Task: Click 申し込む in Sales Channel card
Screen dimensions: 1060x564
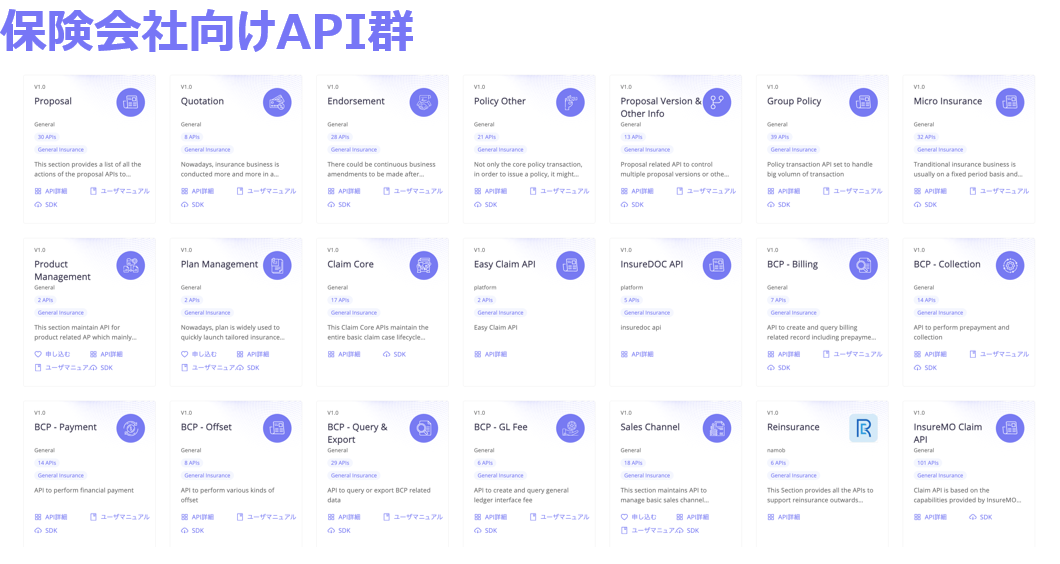Action: (x=638, y=517)
